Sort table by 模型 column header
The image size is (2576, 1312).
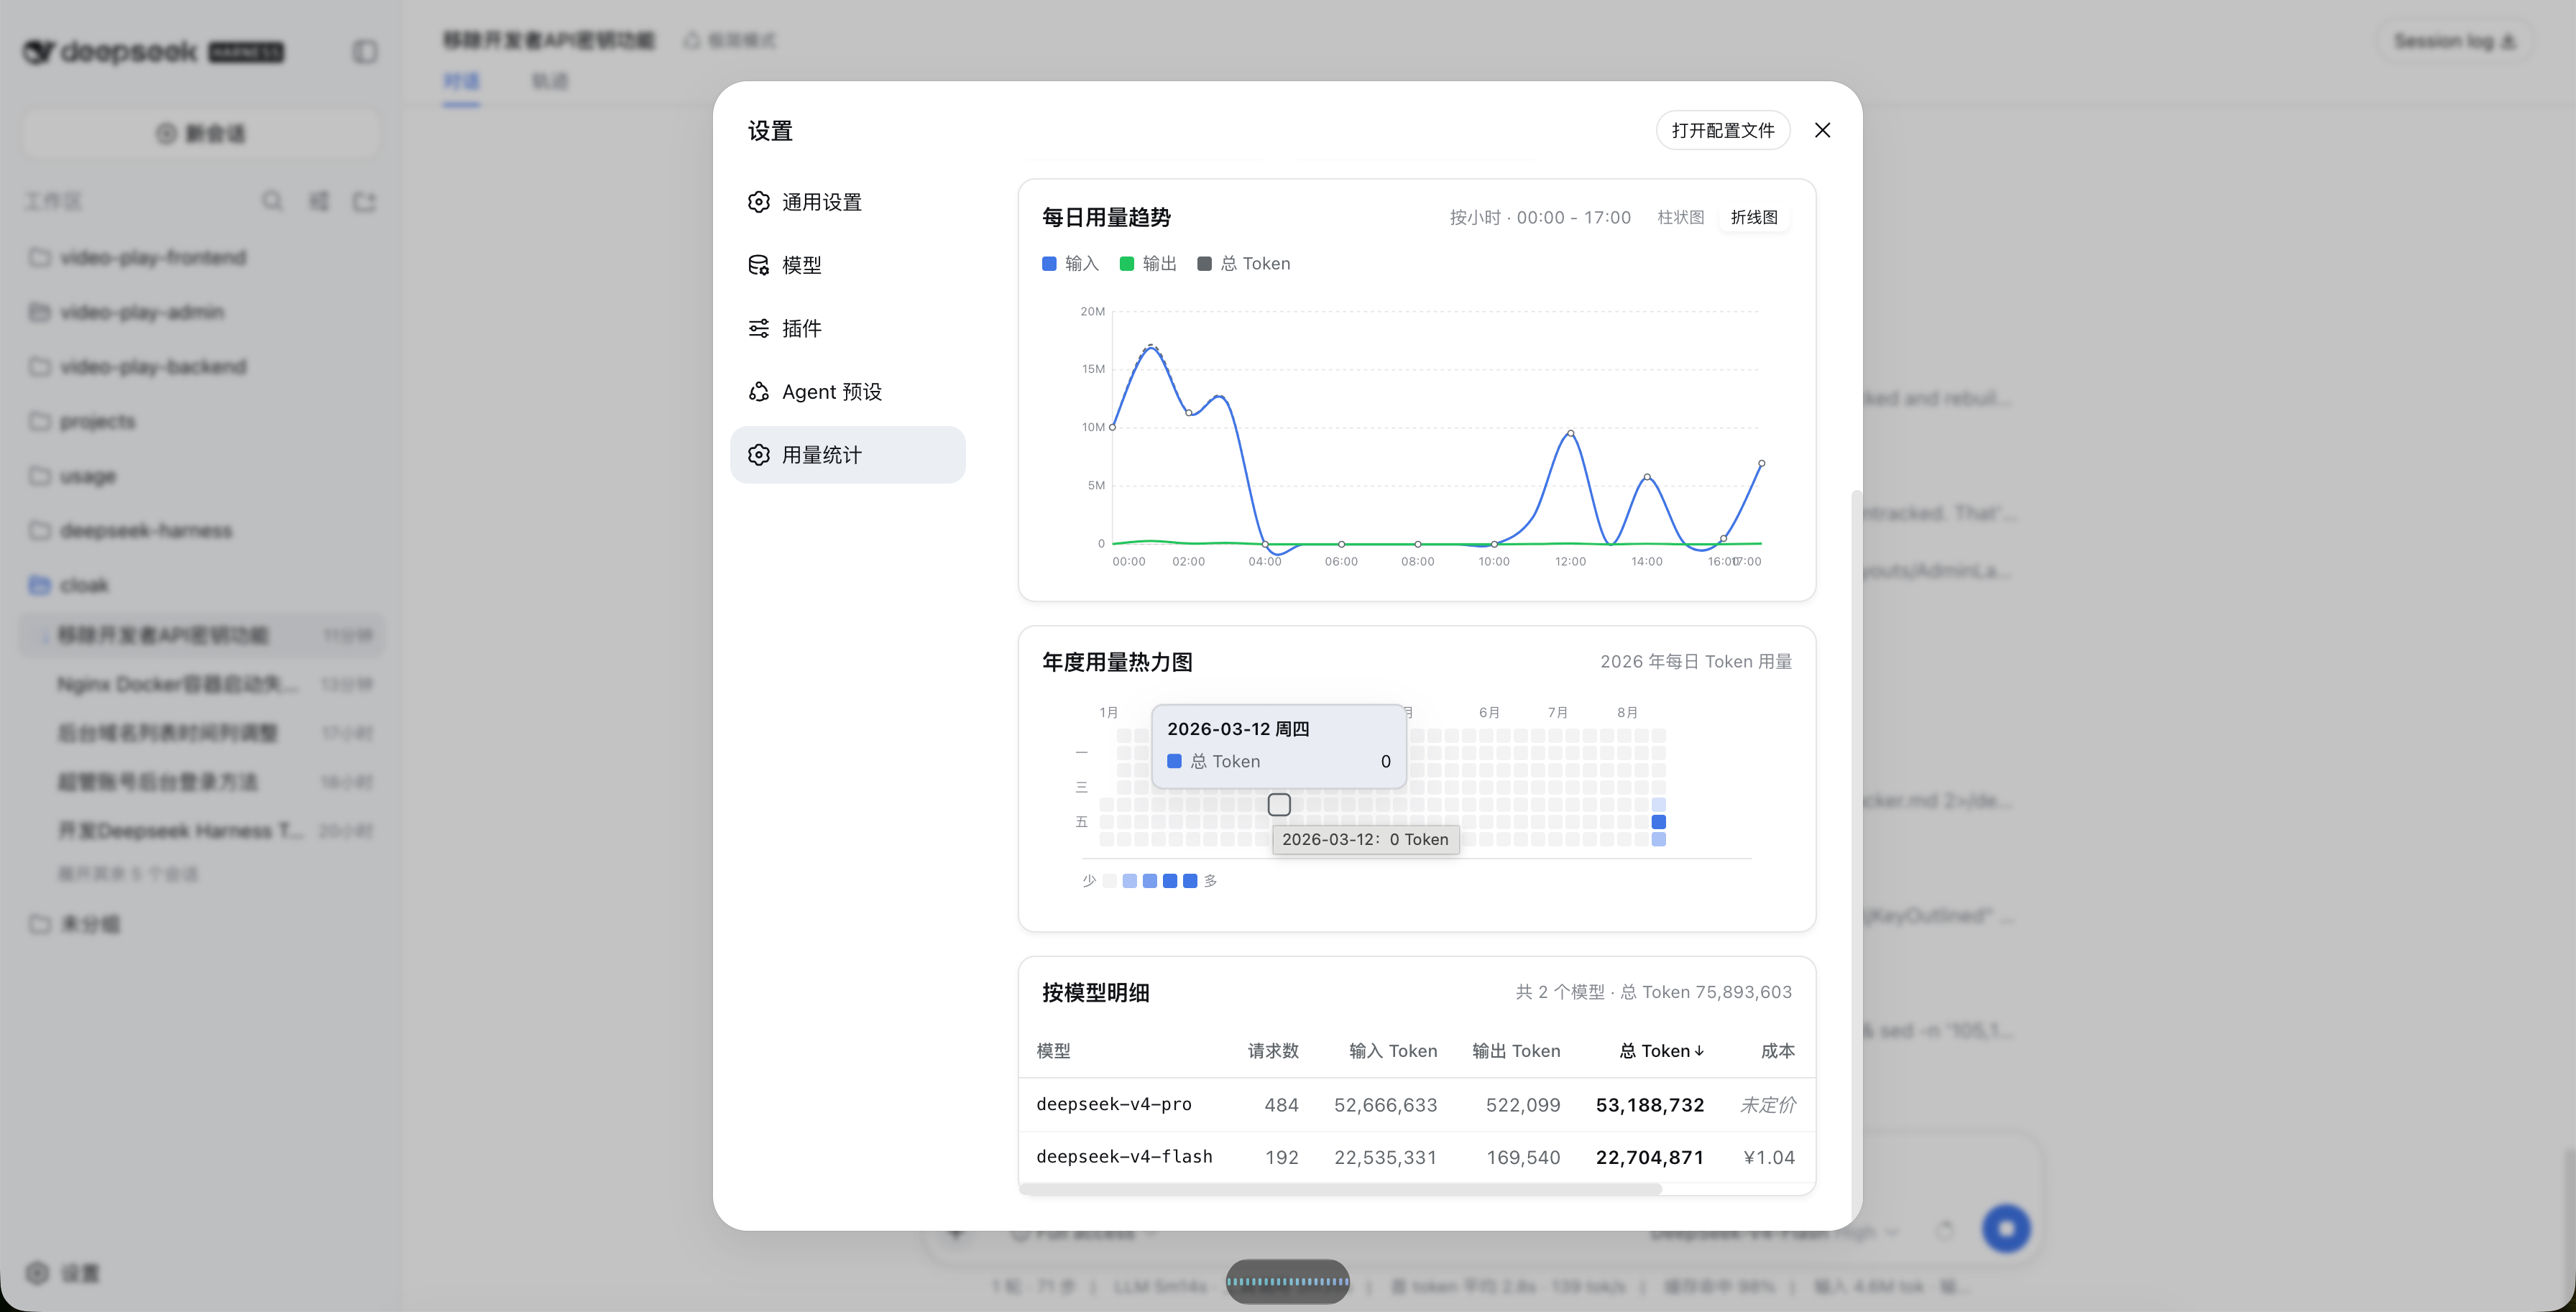click(1053, 1051)
